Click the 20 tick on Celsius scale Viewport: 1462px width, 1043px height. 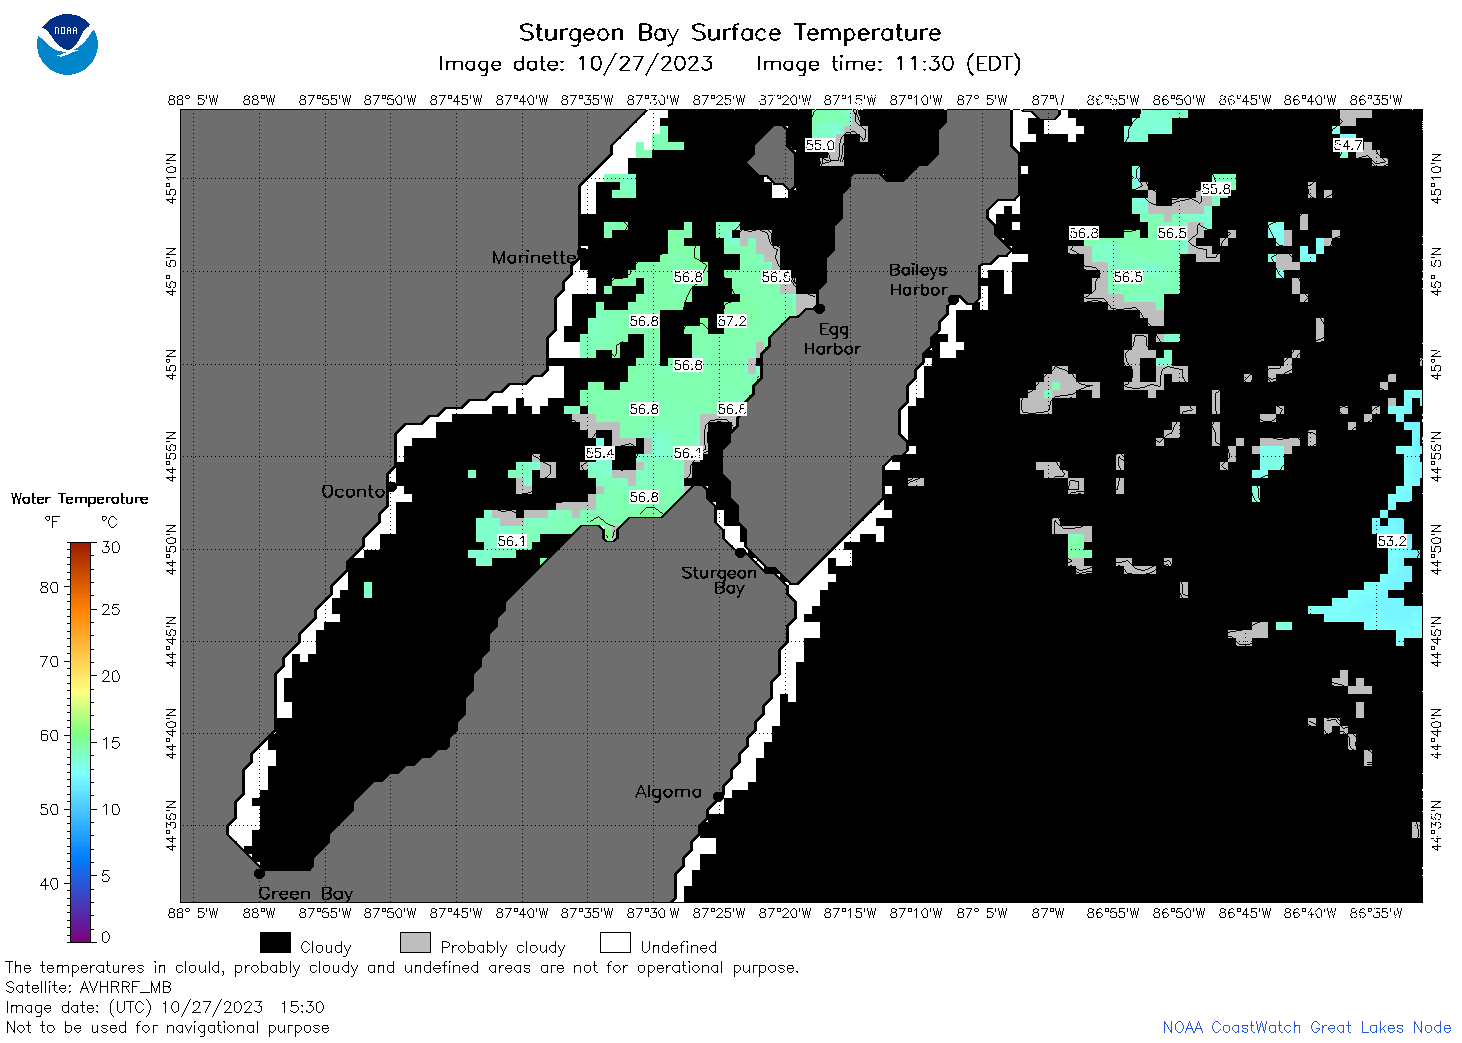tap(111, 676)
